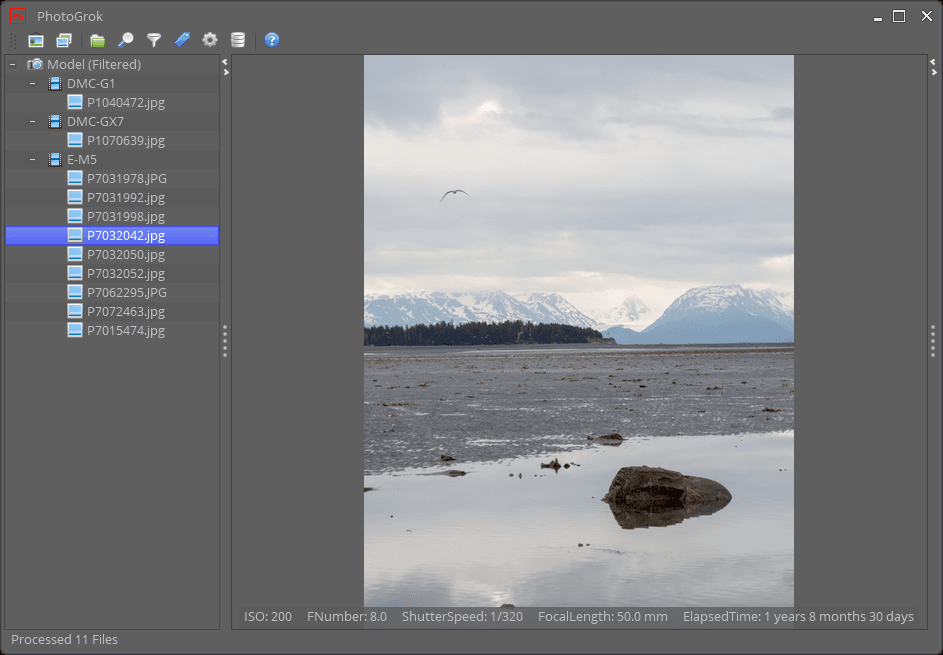Select P1070639.jpg file
Image resolution: width=943 pixels, height=655 pixels.
(x=125, y=141)
